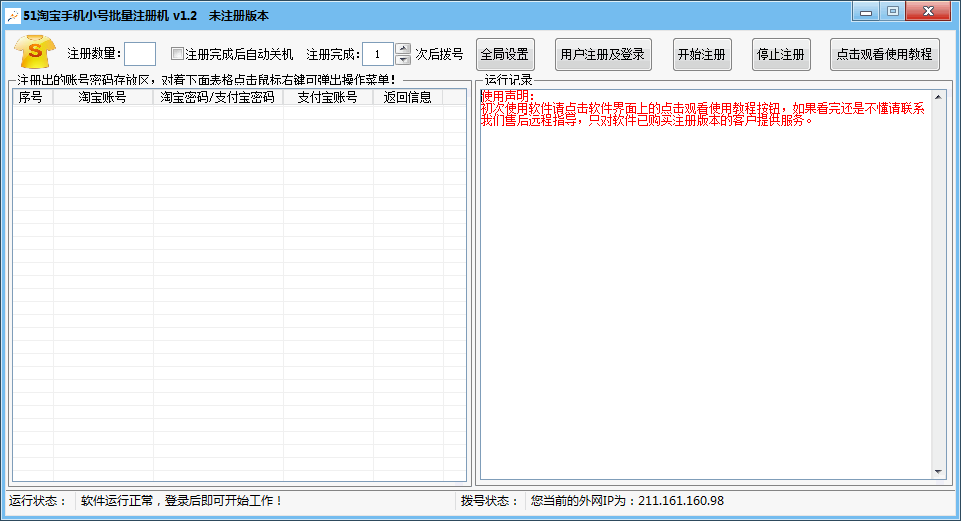Maximize the registration tool window
This screenshot has height=521, width=961.
pos(893,11)
